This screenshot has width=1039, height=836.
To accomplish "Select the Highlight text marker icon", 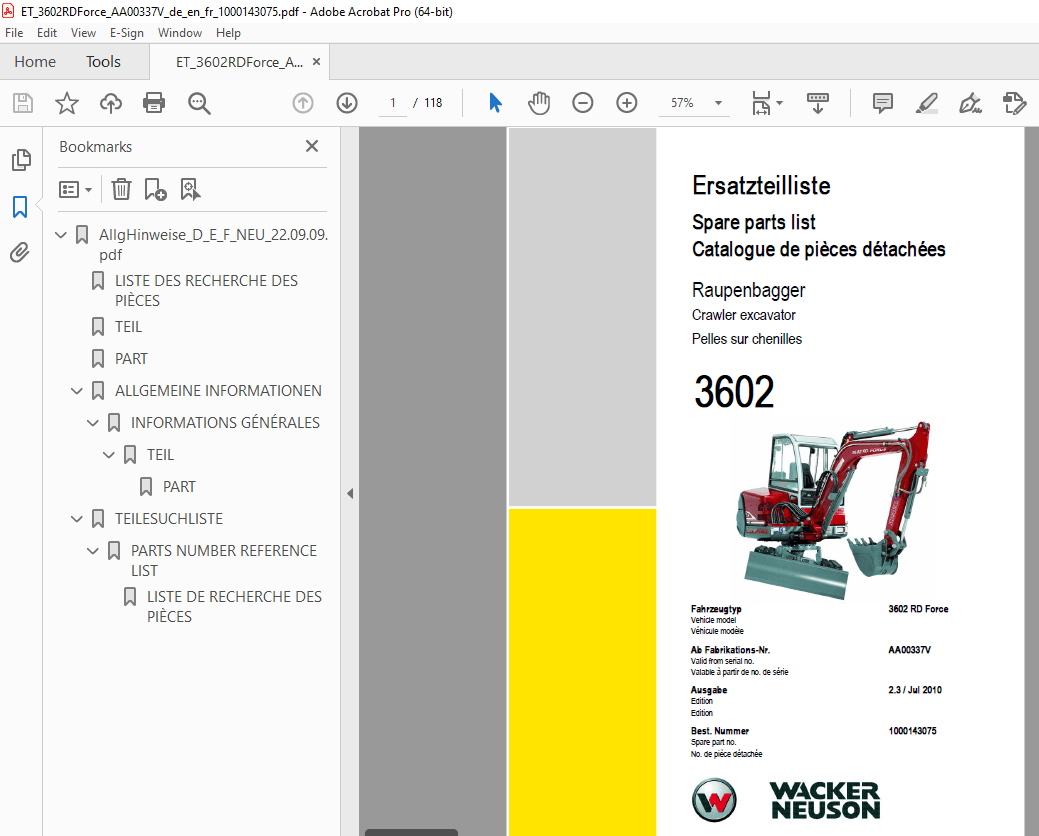I will [x=926, y=102].
